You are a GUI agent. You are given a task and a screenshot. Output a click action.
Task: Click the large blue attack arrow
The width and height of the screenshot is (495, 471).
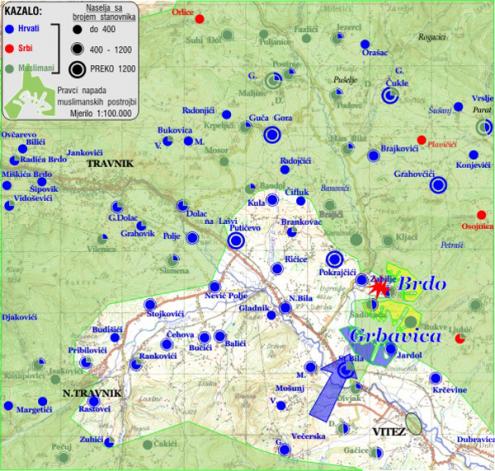click(x=333, y=388)
